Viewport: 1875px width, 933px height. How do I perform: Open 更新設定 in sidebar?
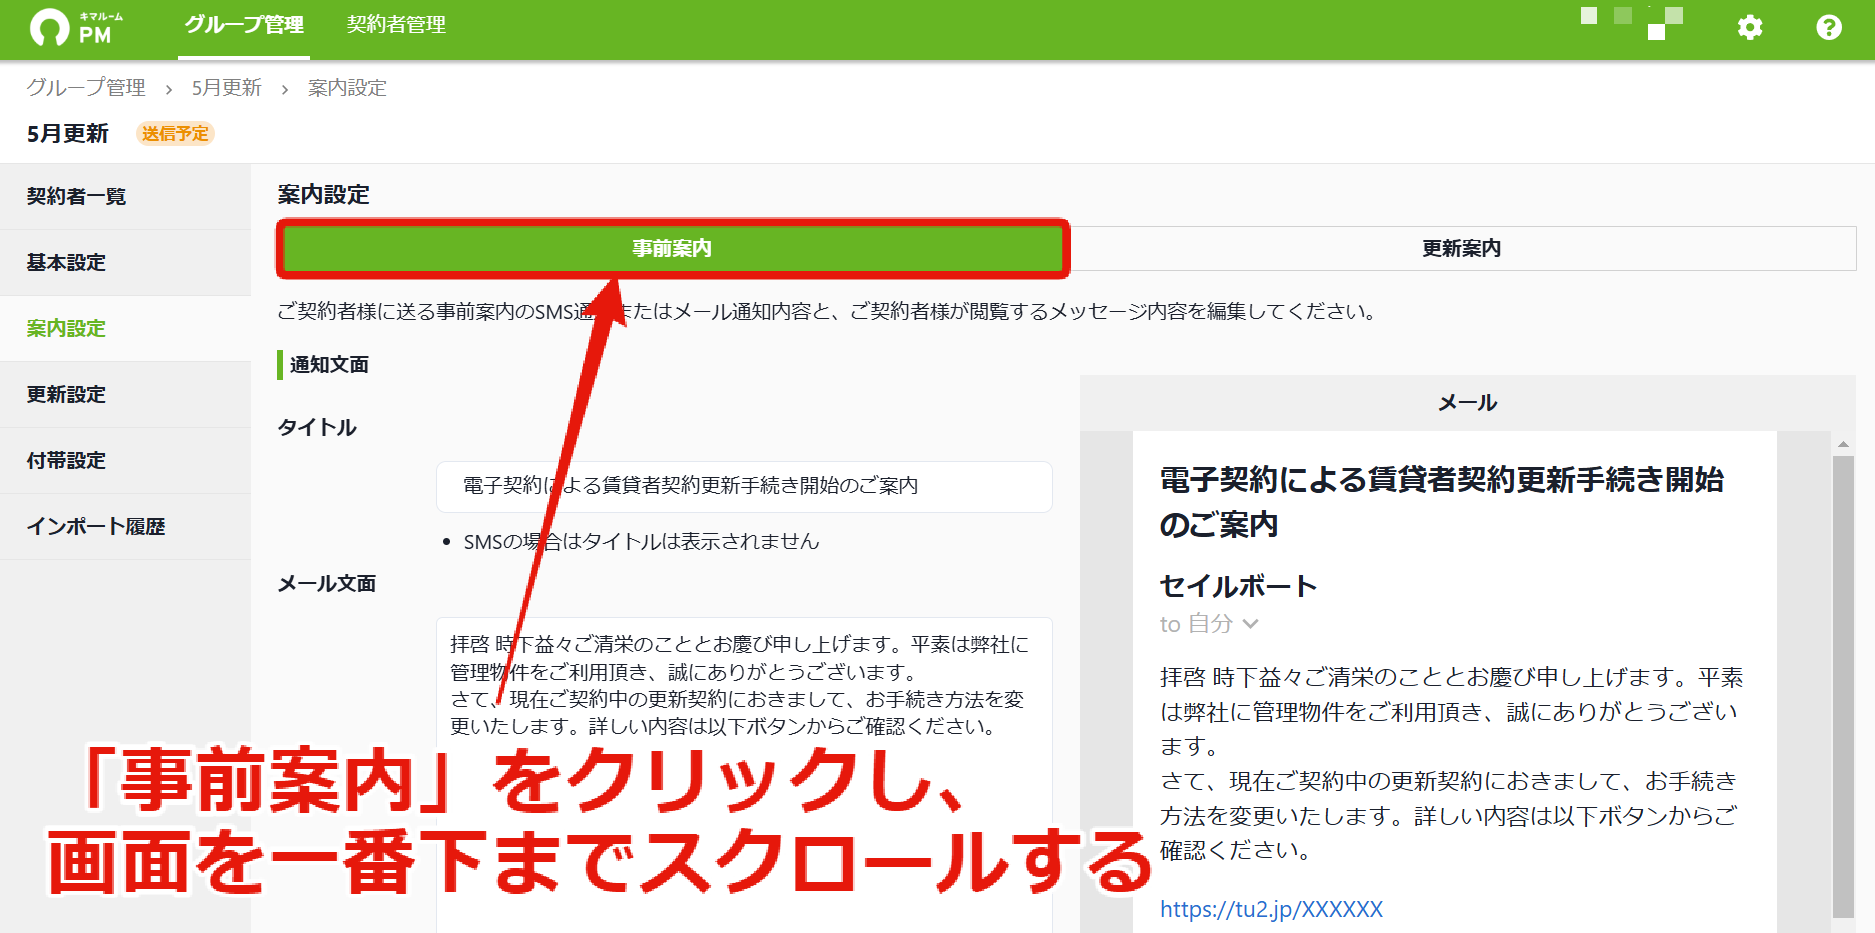point(125,395)
